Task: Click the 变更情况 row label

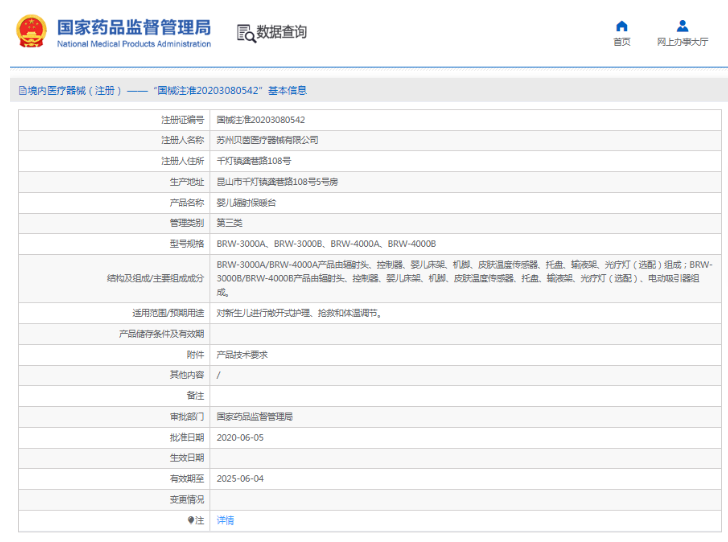Action: tap(187, 499)
